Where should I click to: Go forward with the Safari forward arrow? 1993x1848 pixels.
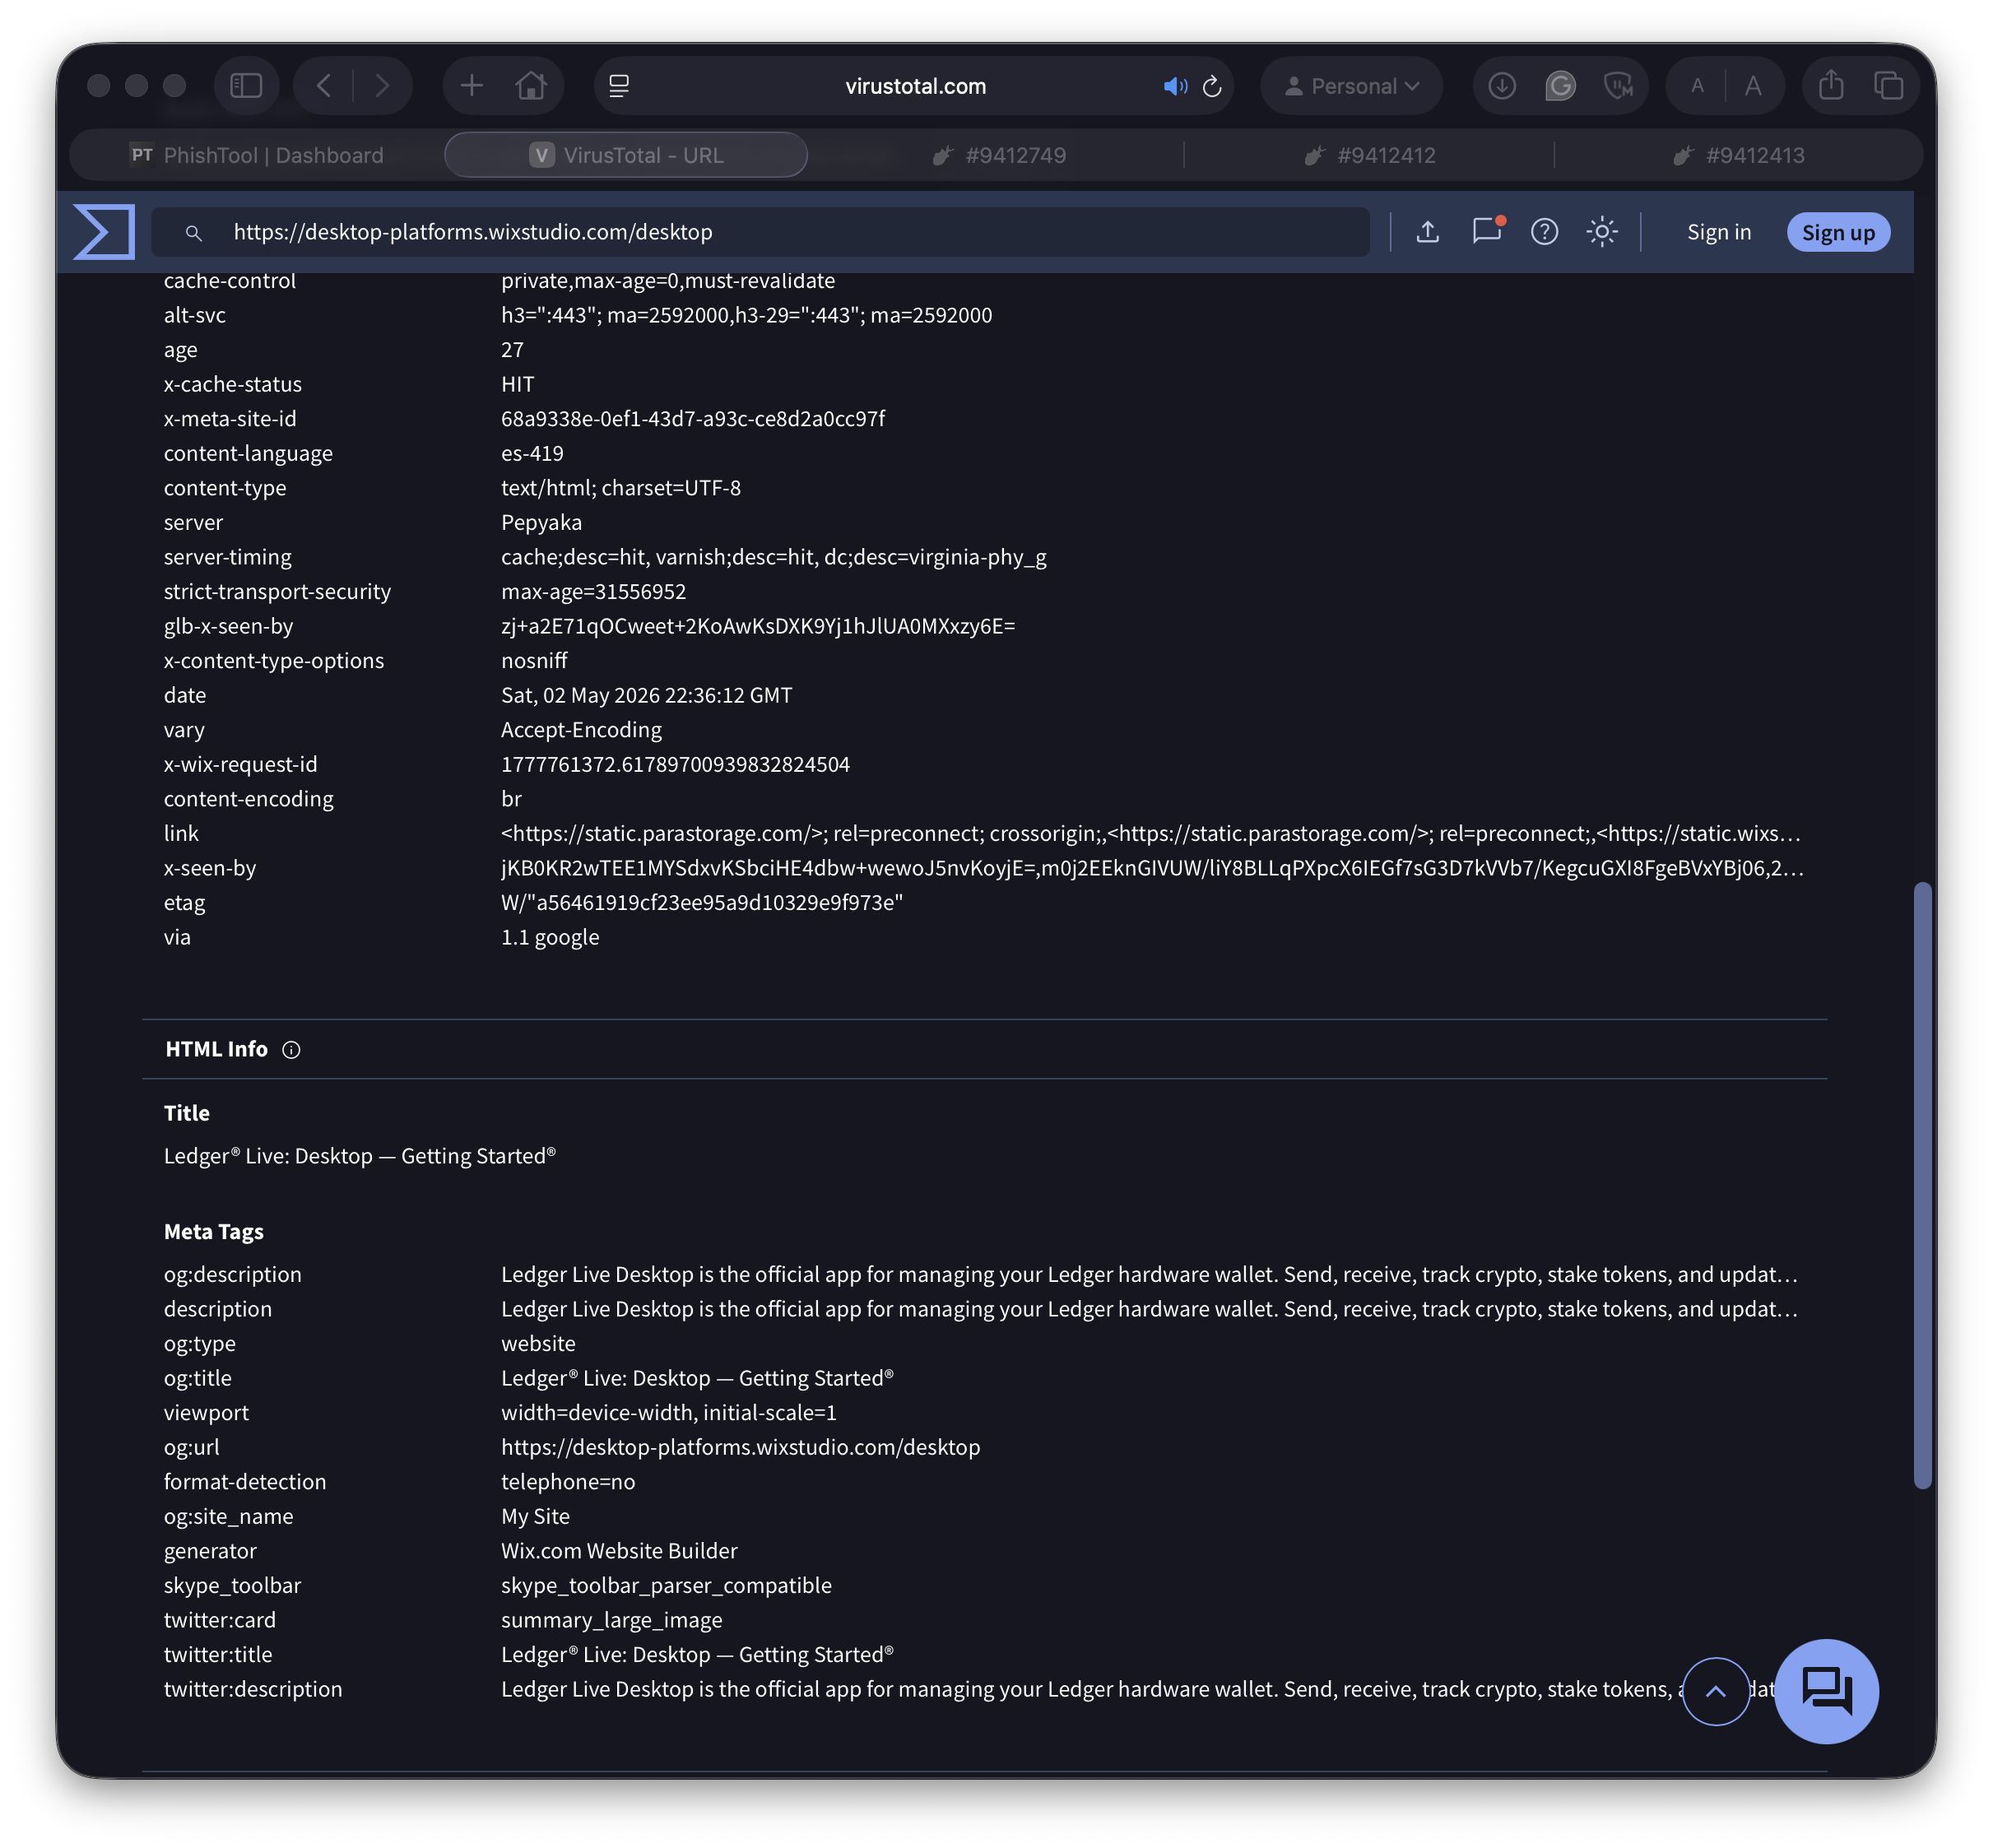point(382,86)
